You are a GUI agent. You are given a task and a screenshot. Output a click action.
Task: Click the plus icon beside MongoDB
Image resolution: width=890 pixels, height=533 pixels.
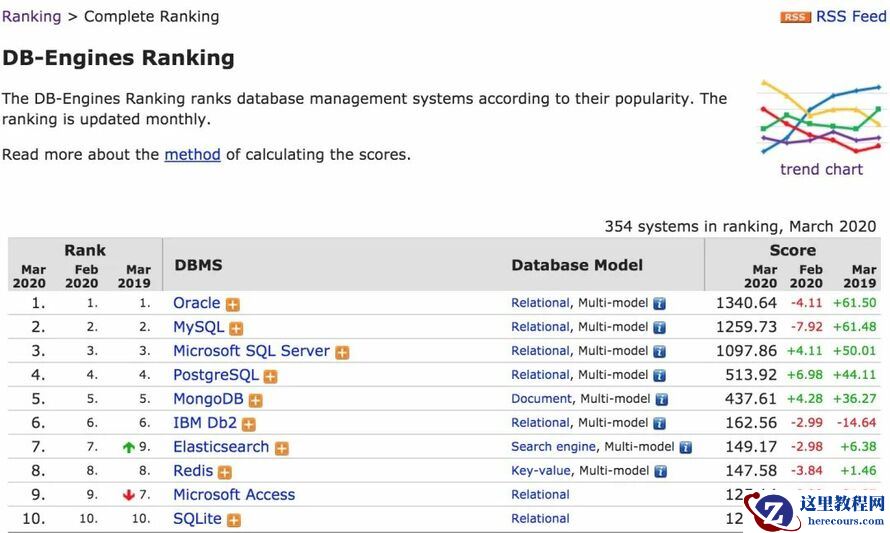coord(255,400)
